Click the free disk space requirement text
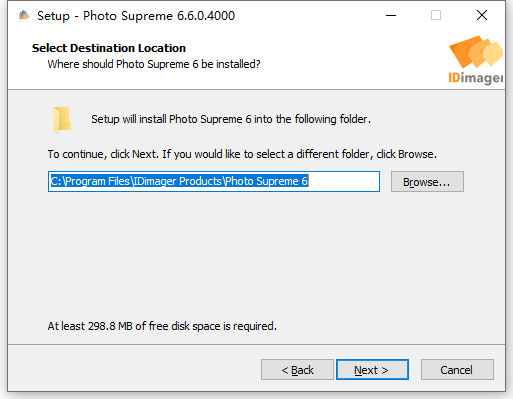Screen dimensions: 513x399 (x=162, y=326)
